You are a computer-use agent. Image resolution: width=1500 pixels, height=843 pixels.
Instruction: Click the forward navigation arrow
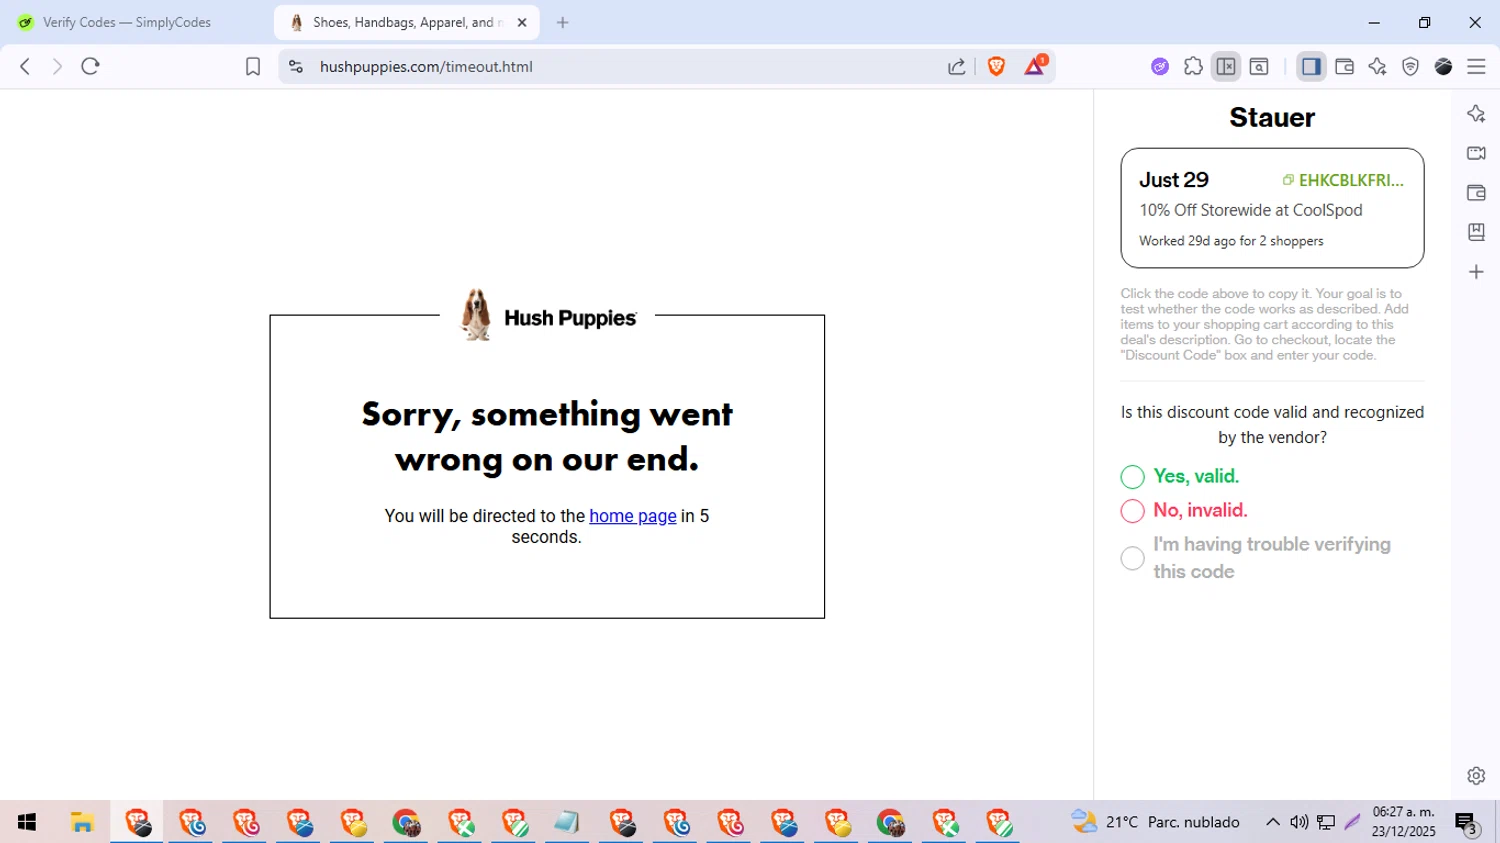click(57, 66)
